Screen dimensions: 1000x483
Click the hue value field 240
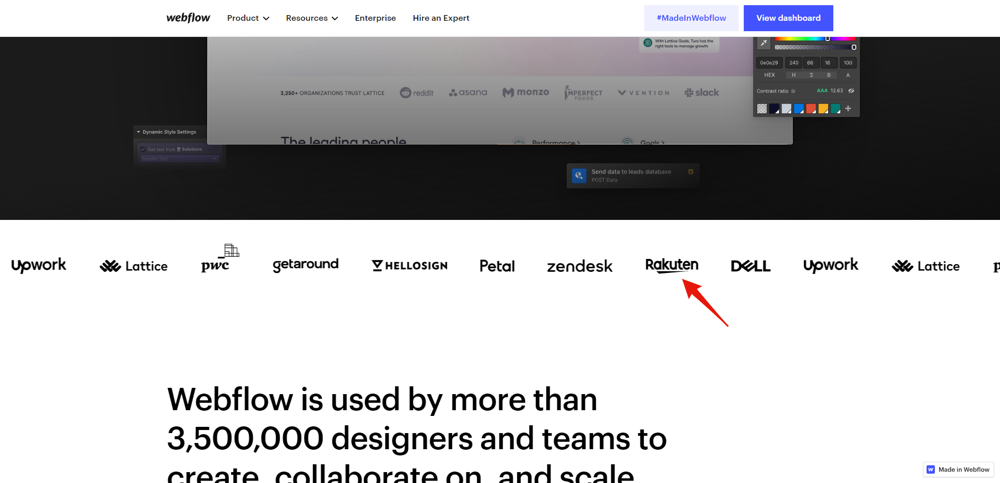(794, 63)
